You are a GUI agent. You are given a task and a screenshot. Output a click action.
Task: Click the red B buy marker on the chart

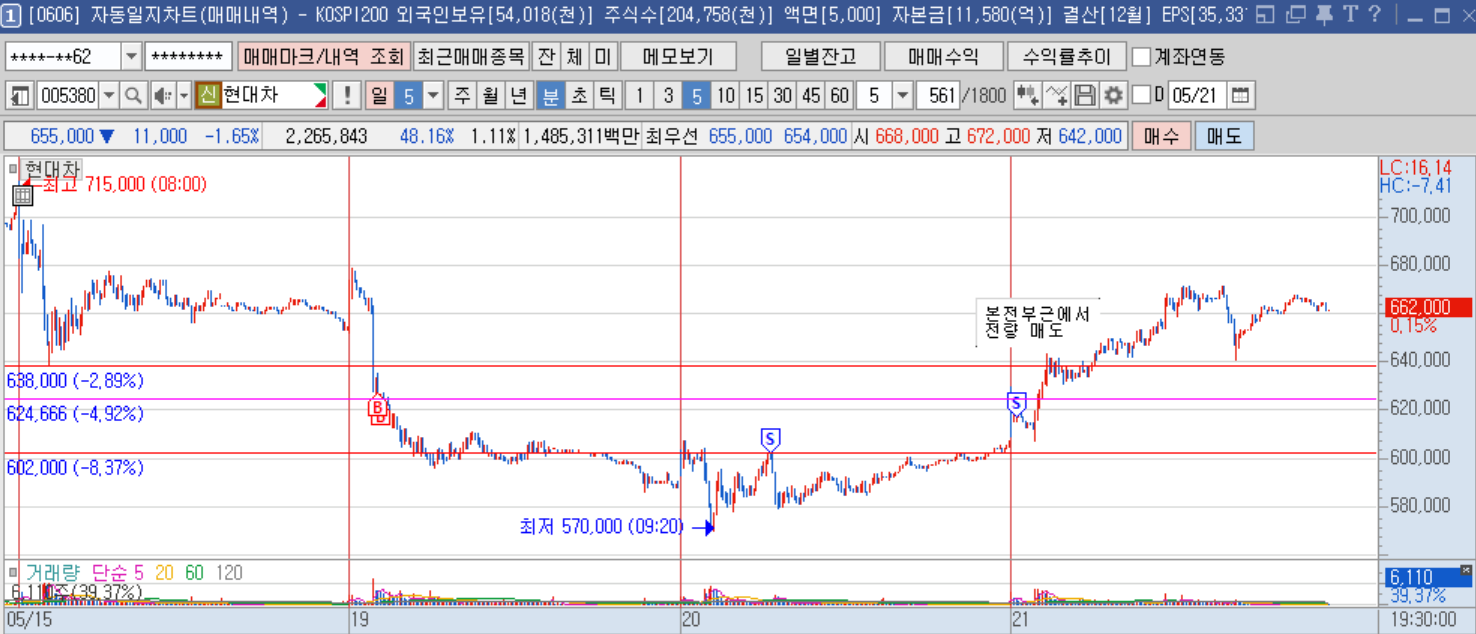[x=378, y=408]
